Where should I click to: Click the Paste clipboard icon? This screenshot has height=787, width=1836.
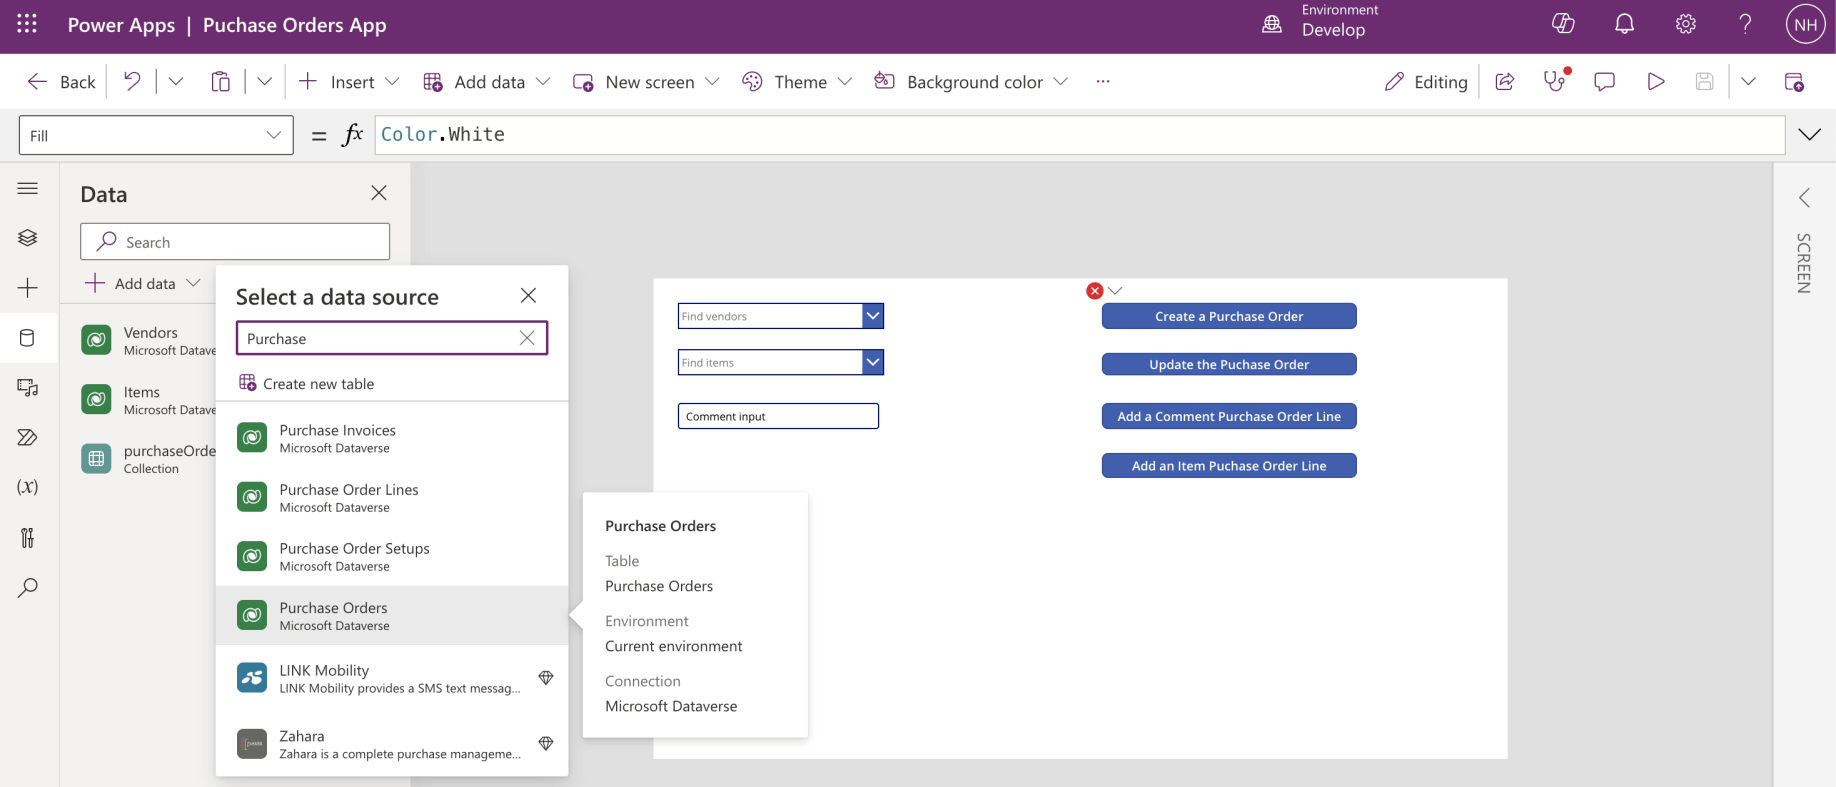[221, 82]
